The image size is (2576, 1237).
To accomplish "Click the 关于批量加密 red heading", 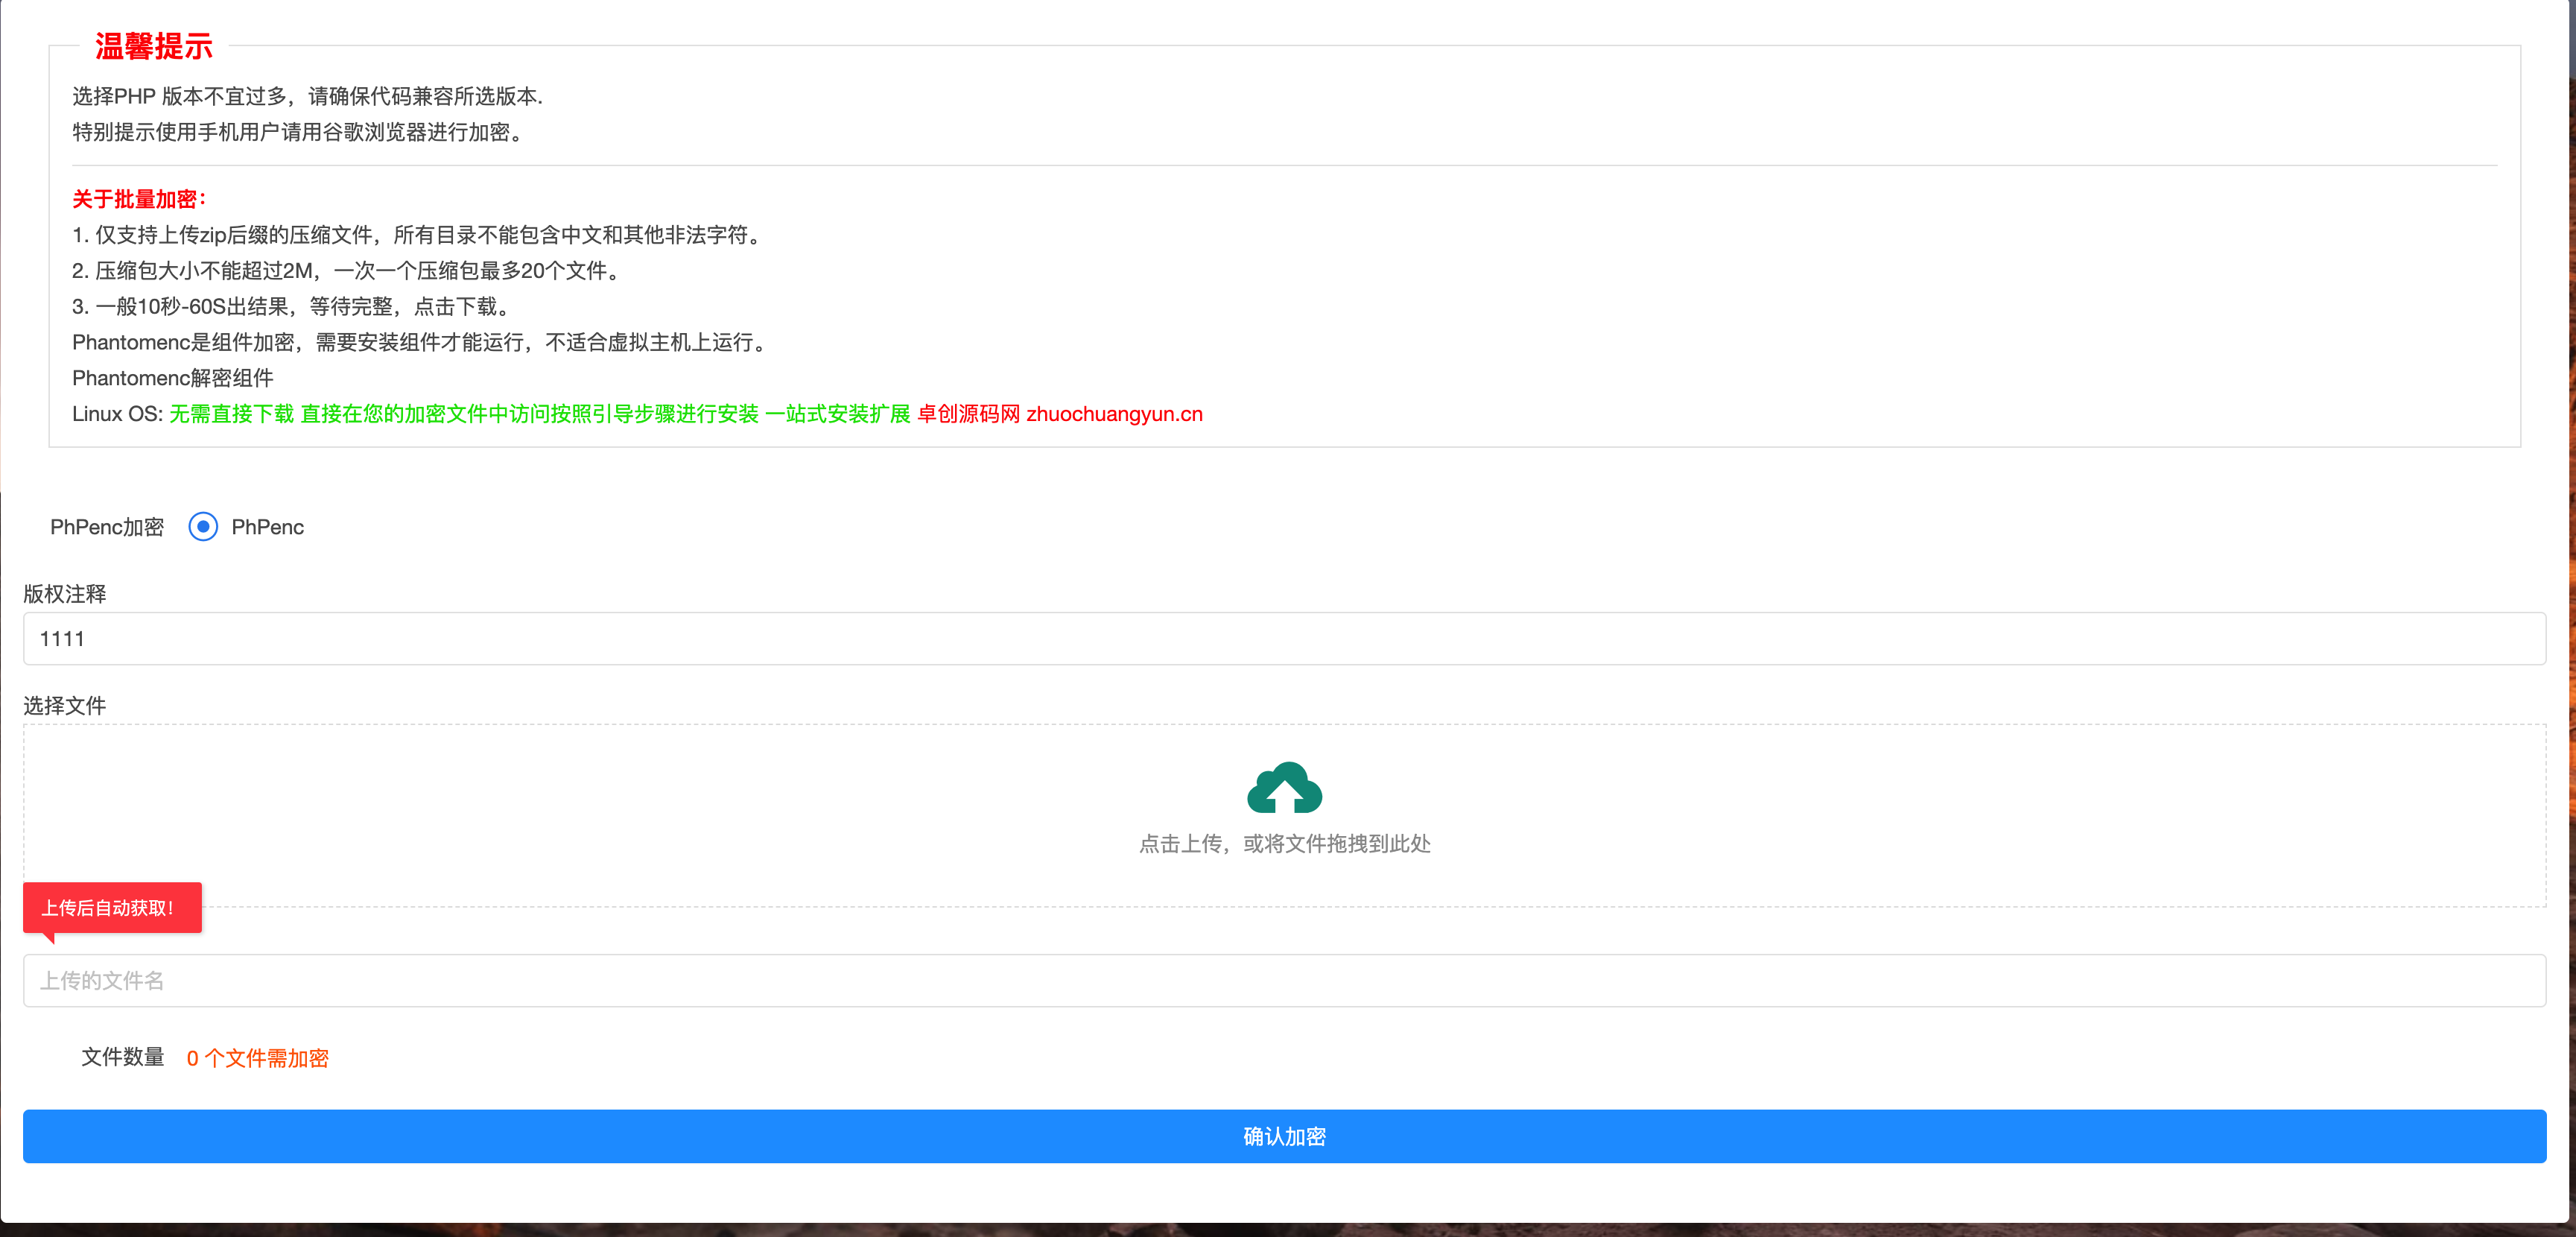I will coord(139,199).
